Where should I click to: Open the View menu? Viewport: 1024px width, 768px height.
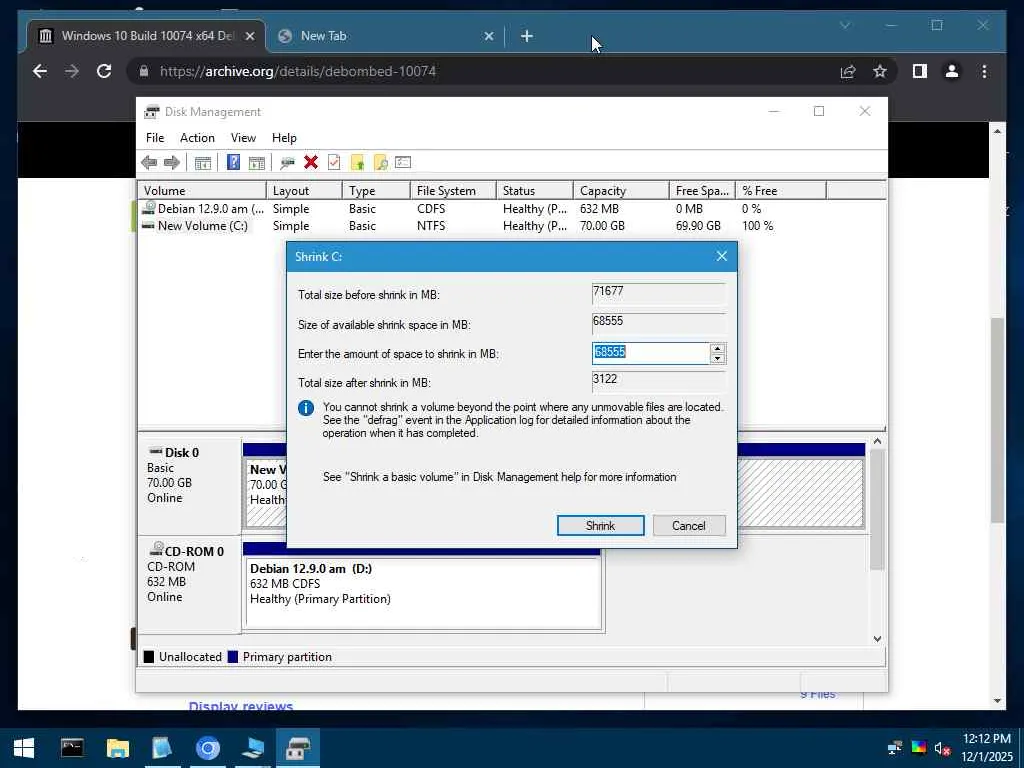(x=243, y=138)
